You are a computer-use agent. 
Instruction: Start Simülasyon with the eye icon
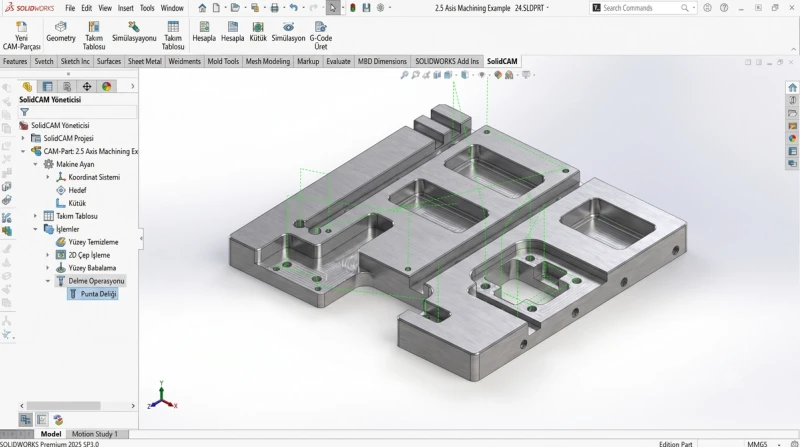288,32
